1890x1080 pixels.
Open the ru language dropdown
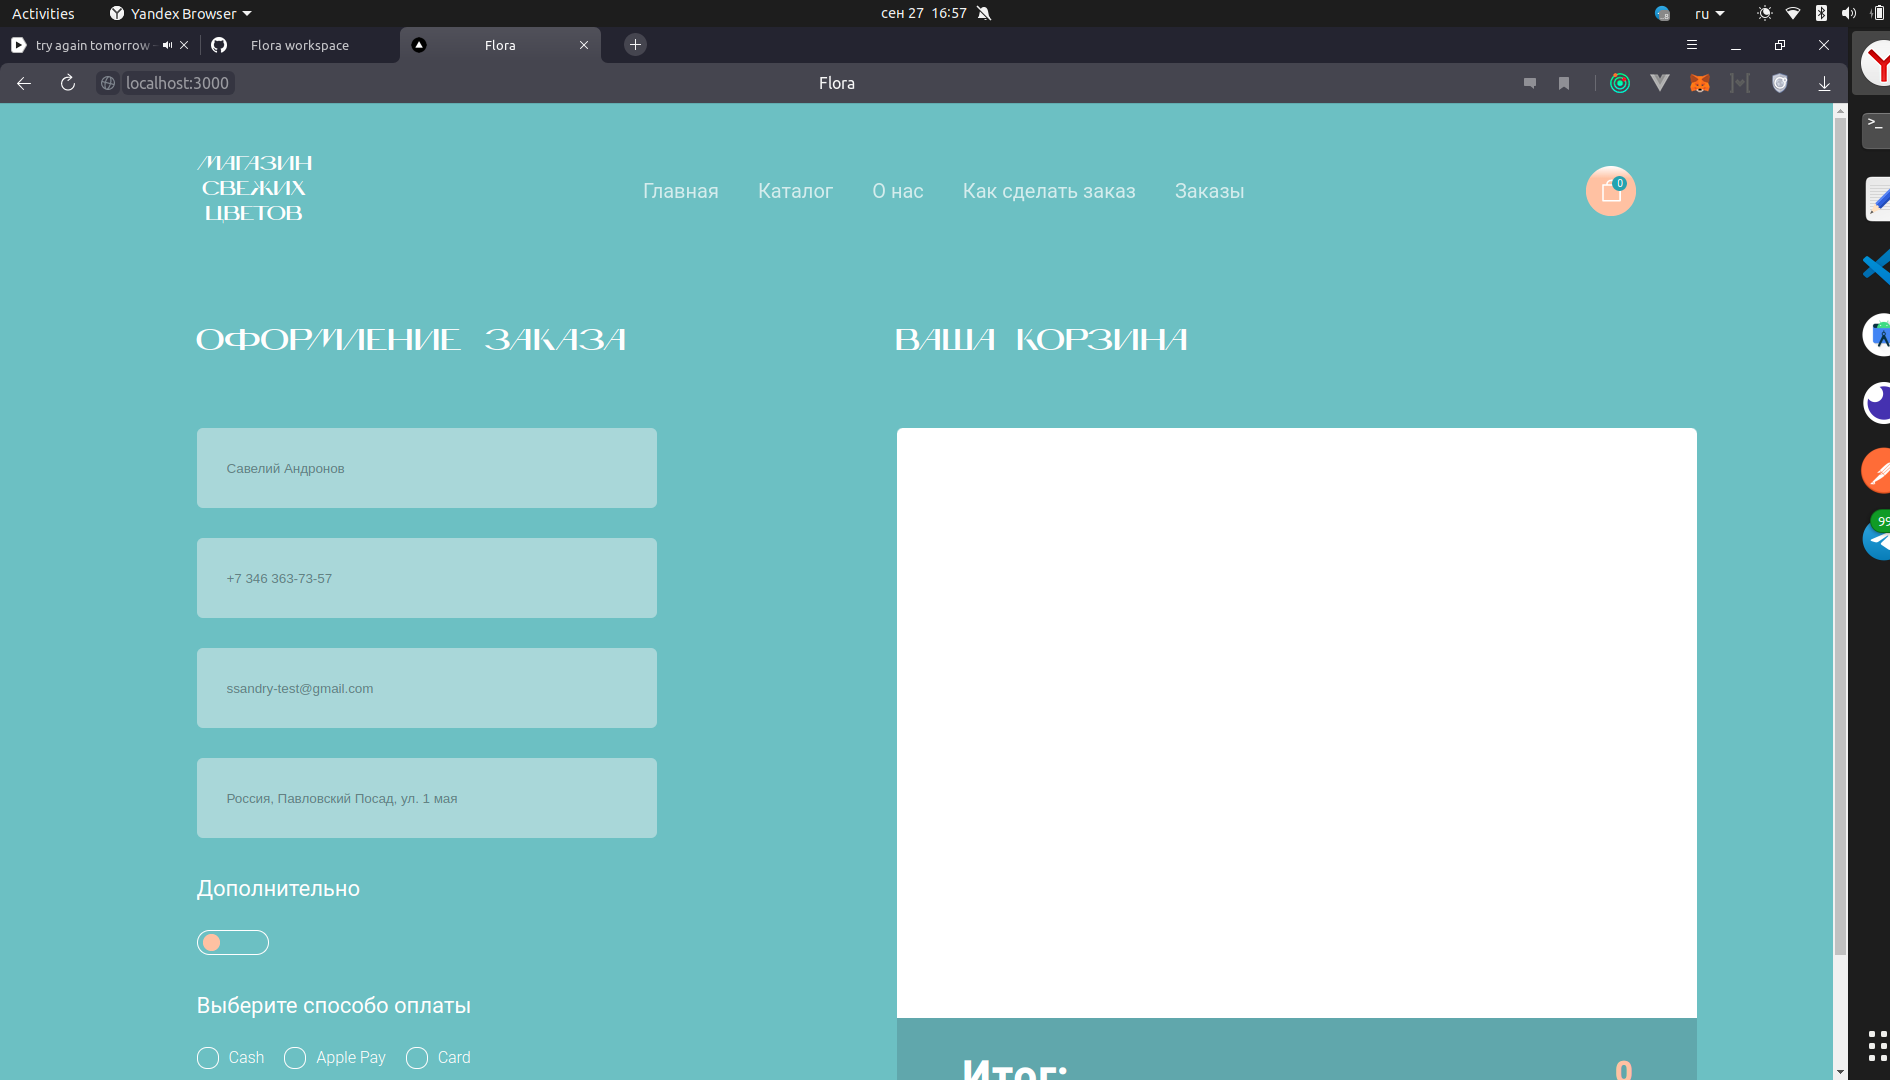1710,13
